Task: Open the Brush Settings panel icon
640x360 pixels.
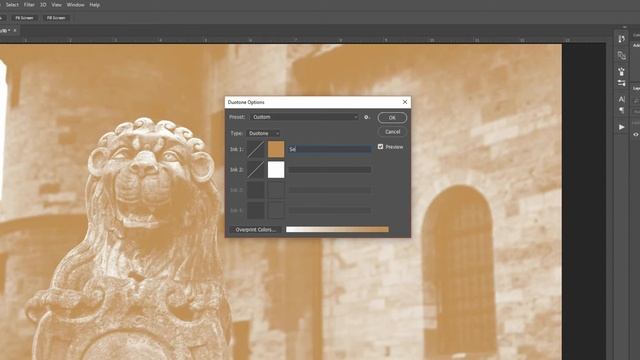Action: click(x=621, y=72)
